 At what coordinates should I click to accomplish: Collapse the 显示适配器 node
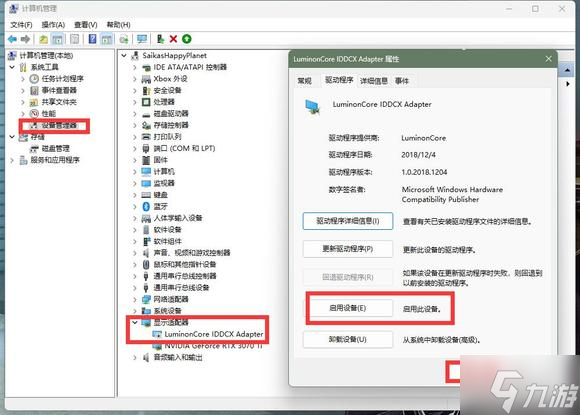(135, 323)
